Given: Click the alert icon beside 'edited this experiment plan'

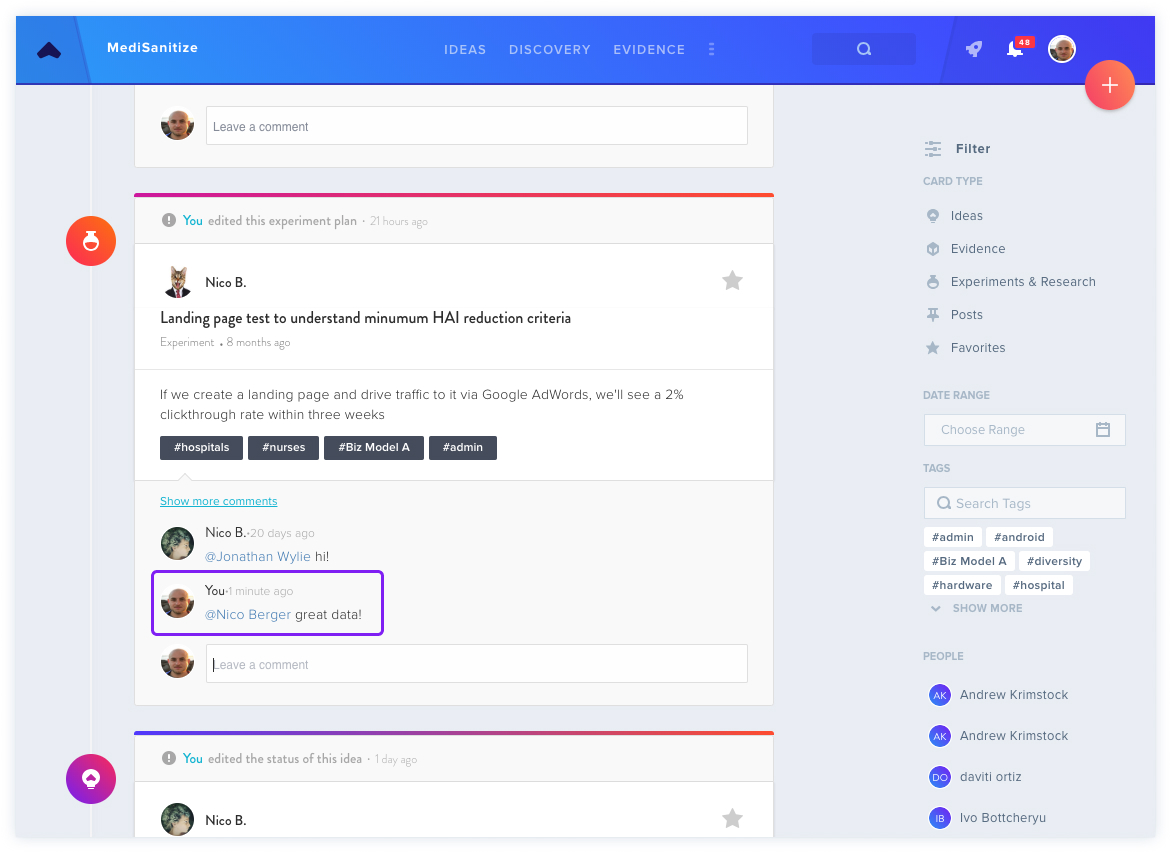Looking at the screenshot, I should tap(169, 220).
